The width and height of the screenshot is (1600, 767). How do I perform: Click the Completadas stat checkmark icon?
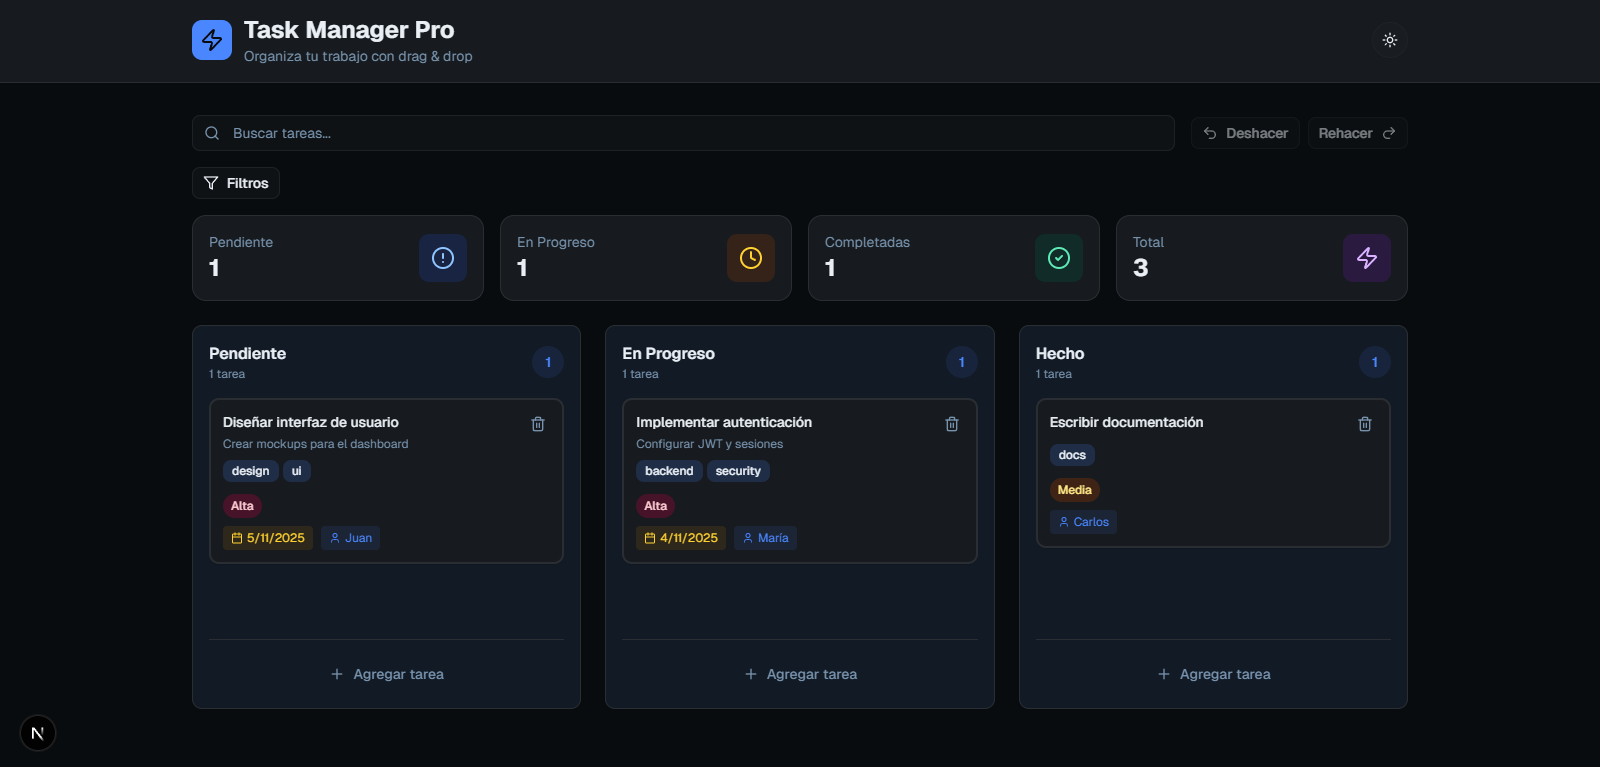1059,258
